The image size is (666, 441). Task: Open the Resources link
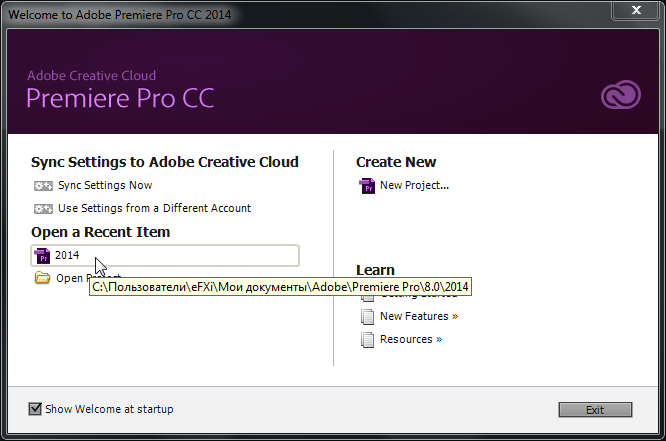(x=411, y=339)
